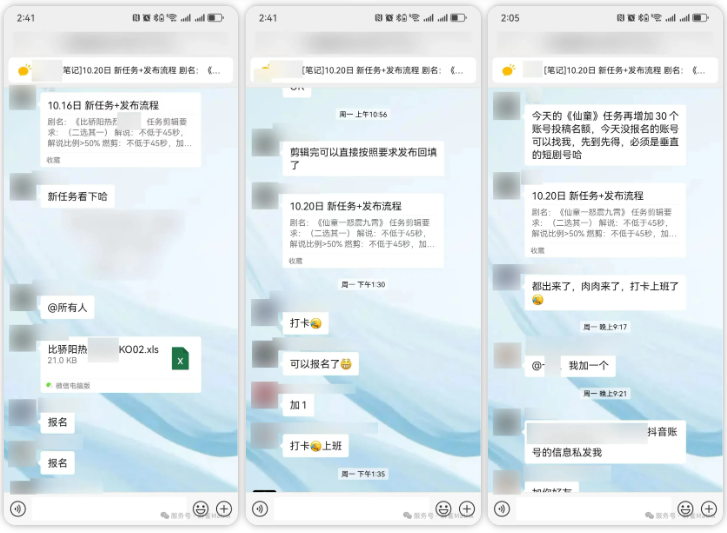Screen dimensions: 727x533
Task: Tap the 剪辑完可以直接按照要求发布回填了 message
Action: (363, 159)
